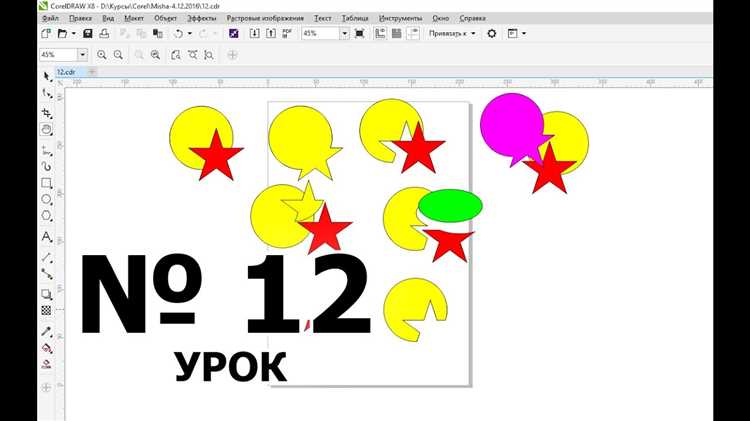
Task: Select the Transparency checkerboard tool
Action: click(x=46, y=310)
